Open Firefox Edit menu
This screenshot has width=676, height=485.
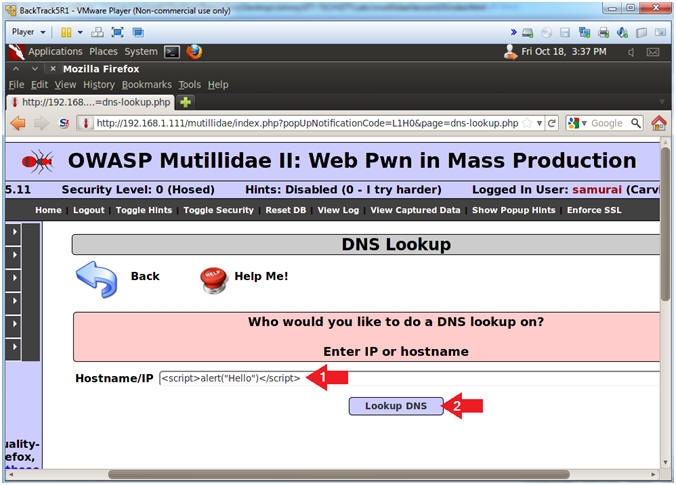tap(39, 85)
